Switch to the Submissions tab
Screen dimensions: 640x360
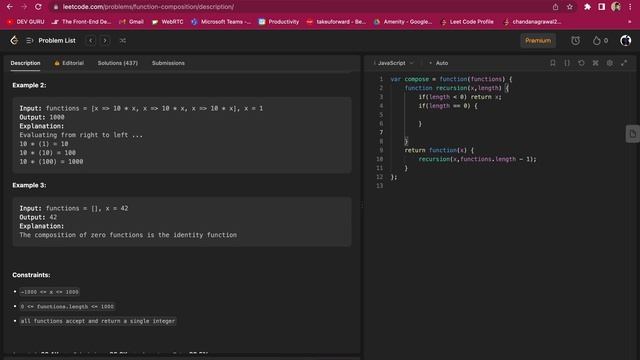click(168, 63)
